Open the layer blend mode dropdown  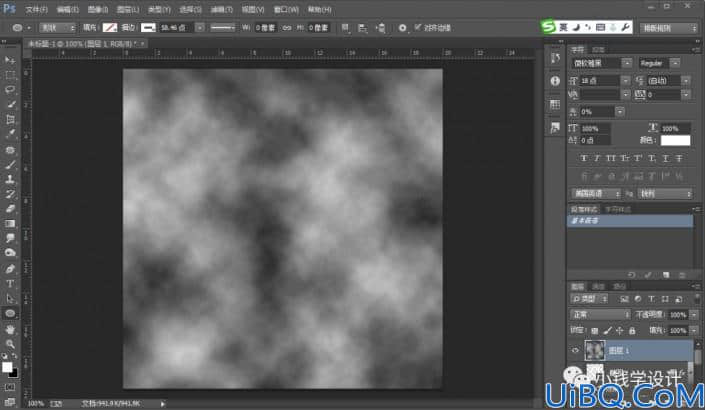(x=600, y=314)
